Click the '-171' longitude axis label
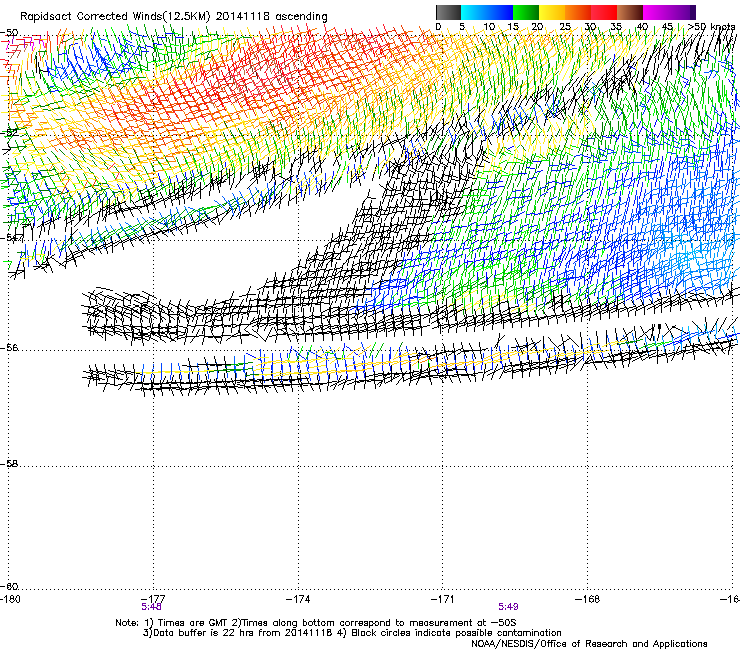Viewport: 740px width, 650px height. (x=443, y=599)
